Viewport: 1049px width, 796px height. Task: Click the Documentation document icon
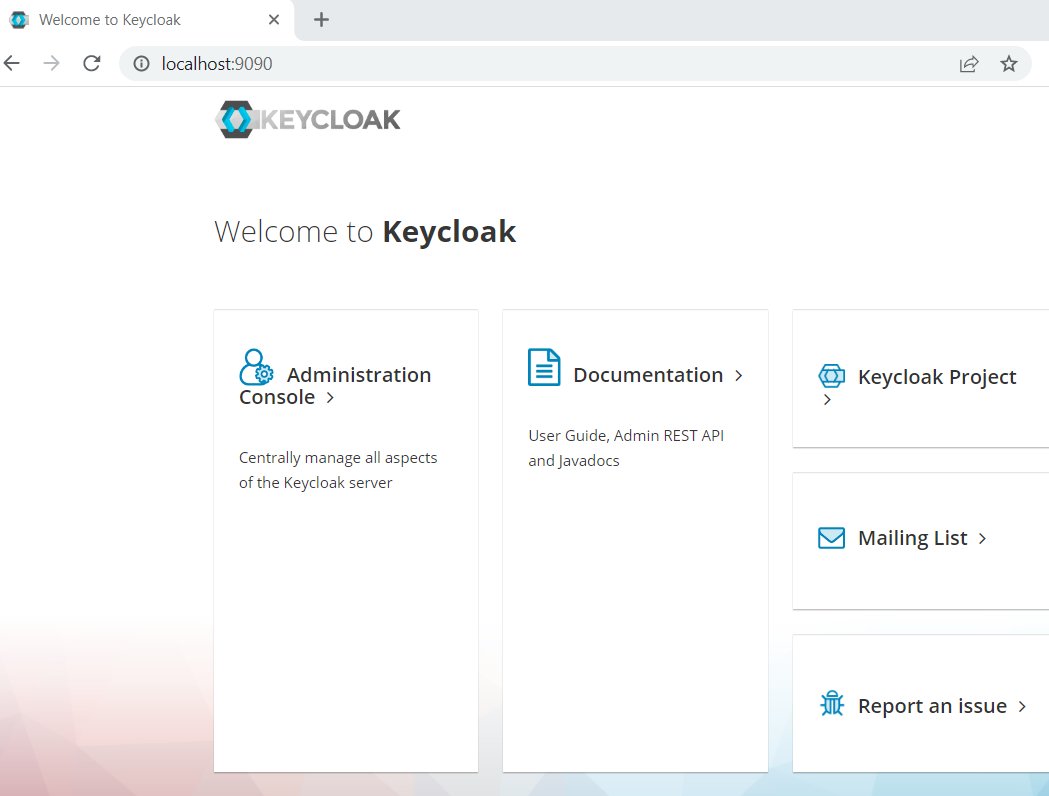(543, 368)
